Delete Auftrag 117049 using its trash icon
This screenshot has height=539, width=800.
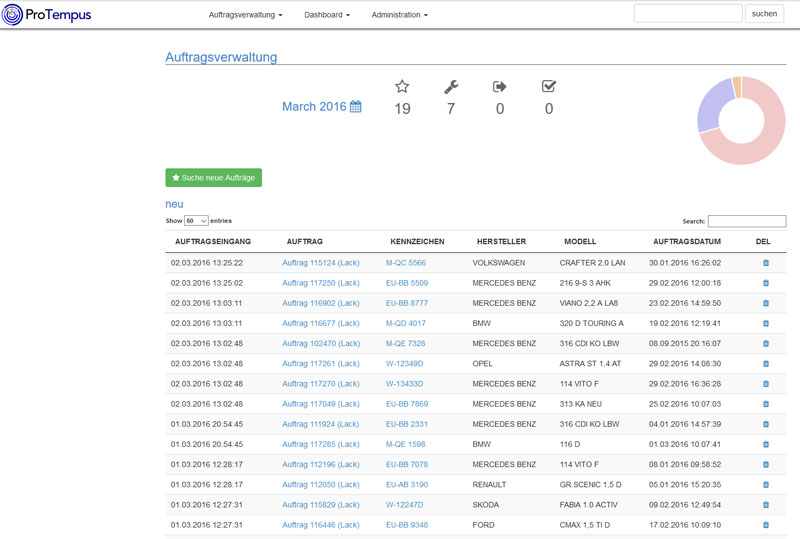point(766,404)
